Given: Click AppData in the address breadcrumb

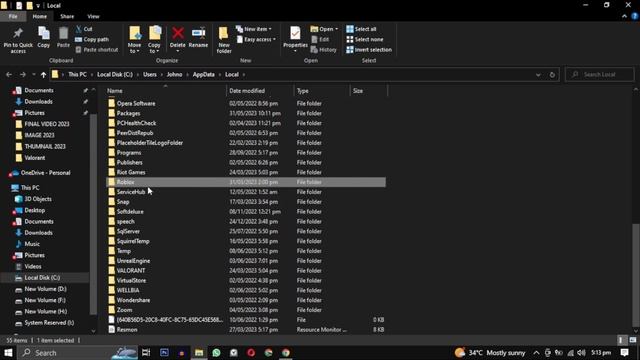Looking at the screenshot, I should click(204, 75).
